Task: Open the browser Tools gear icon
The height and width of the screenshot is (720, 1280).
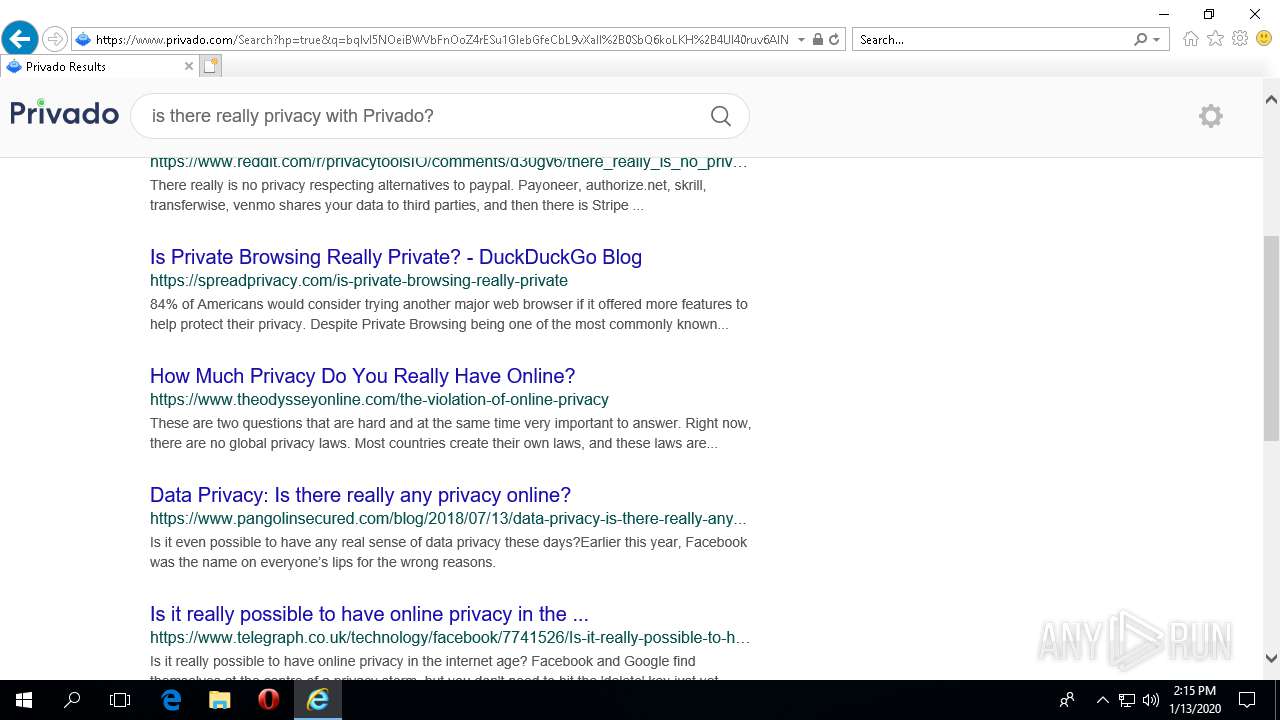Action: [x=1240, y=39]
